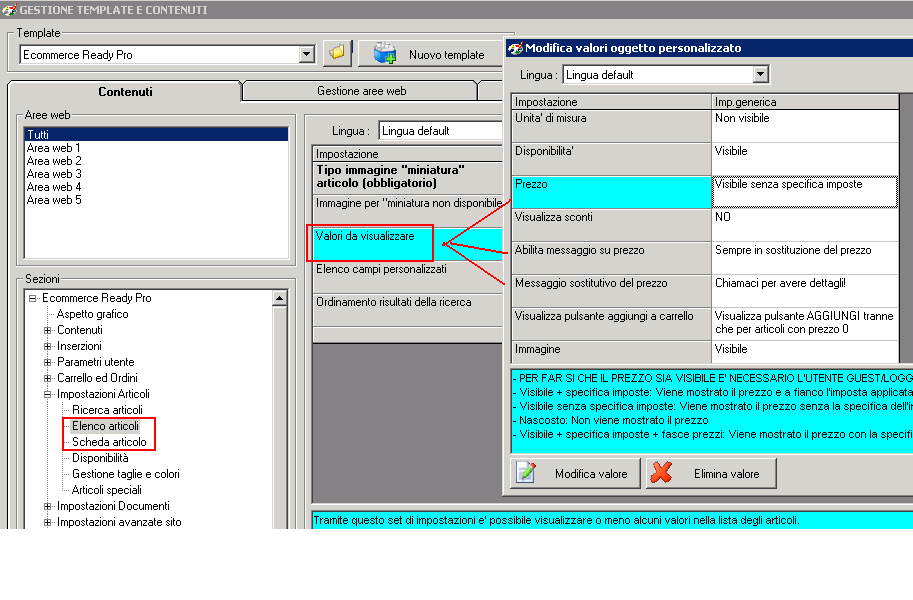Open the Template combo box dropdown arrow
The height and width of the screenshot is (600, 913).
[x=306, y=55]
